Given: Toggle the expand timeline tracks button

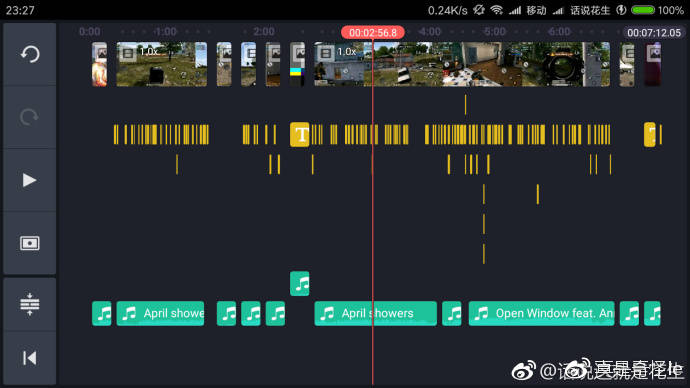Looking at the screenshot, I should pos(29,304).
